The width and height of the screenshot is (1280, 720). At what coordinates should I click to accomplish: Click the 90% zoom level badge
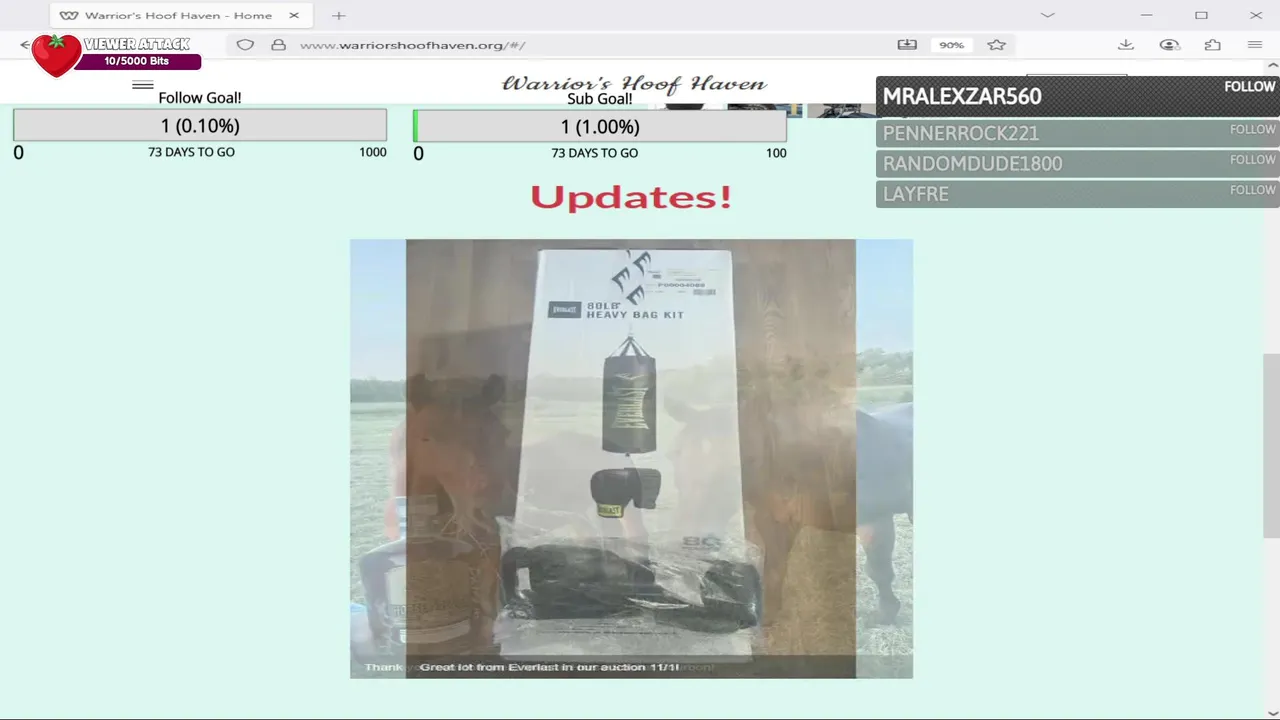pos(951,45)
